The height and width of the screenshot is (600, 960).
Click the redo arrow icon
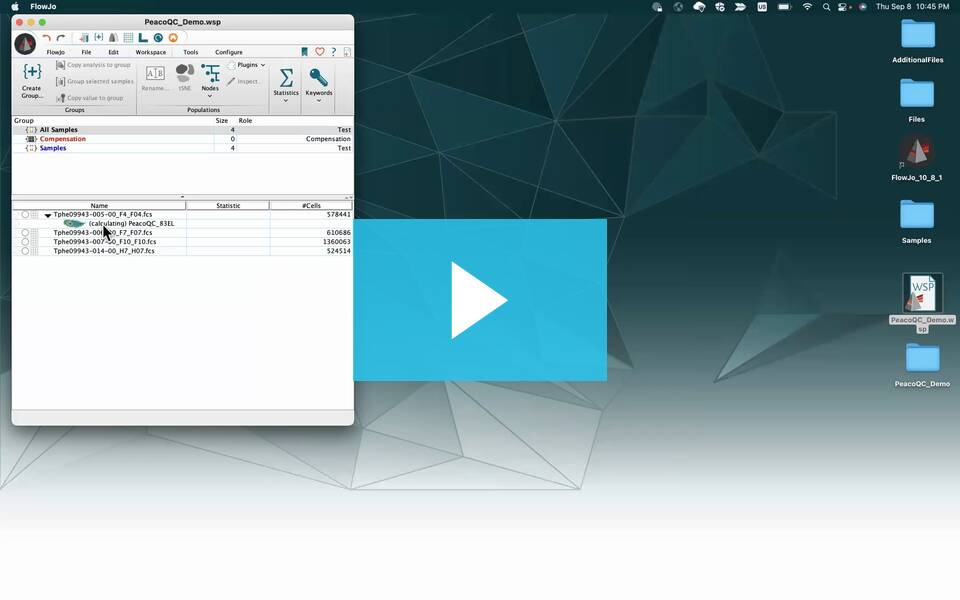61,38
